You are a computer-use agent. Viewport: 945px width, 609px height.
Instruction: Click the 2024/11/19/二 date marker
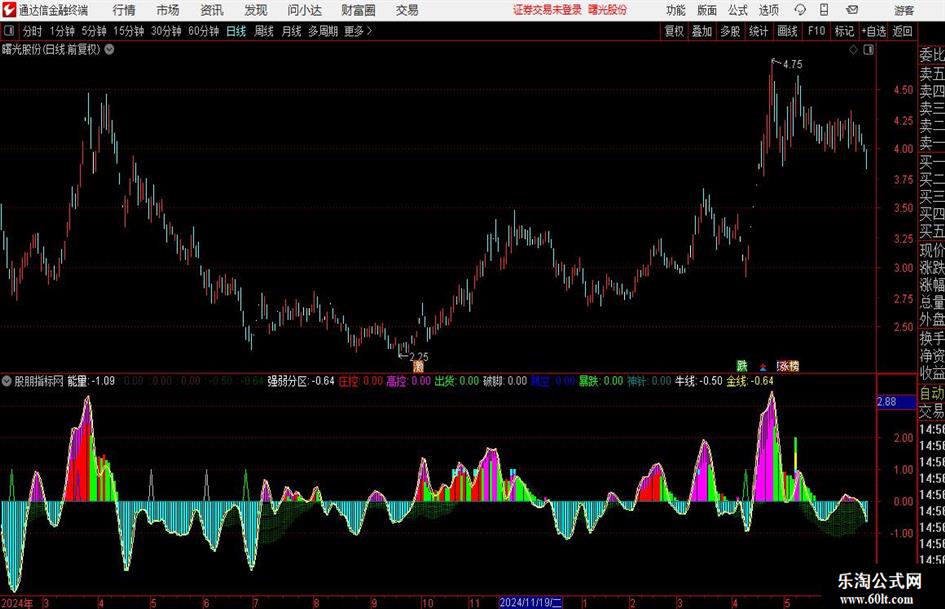click(x=531, y=602)
